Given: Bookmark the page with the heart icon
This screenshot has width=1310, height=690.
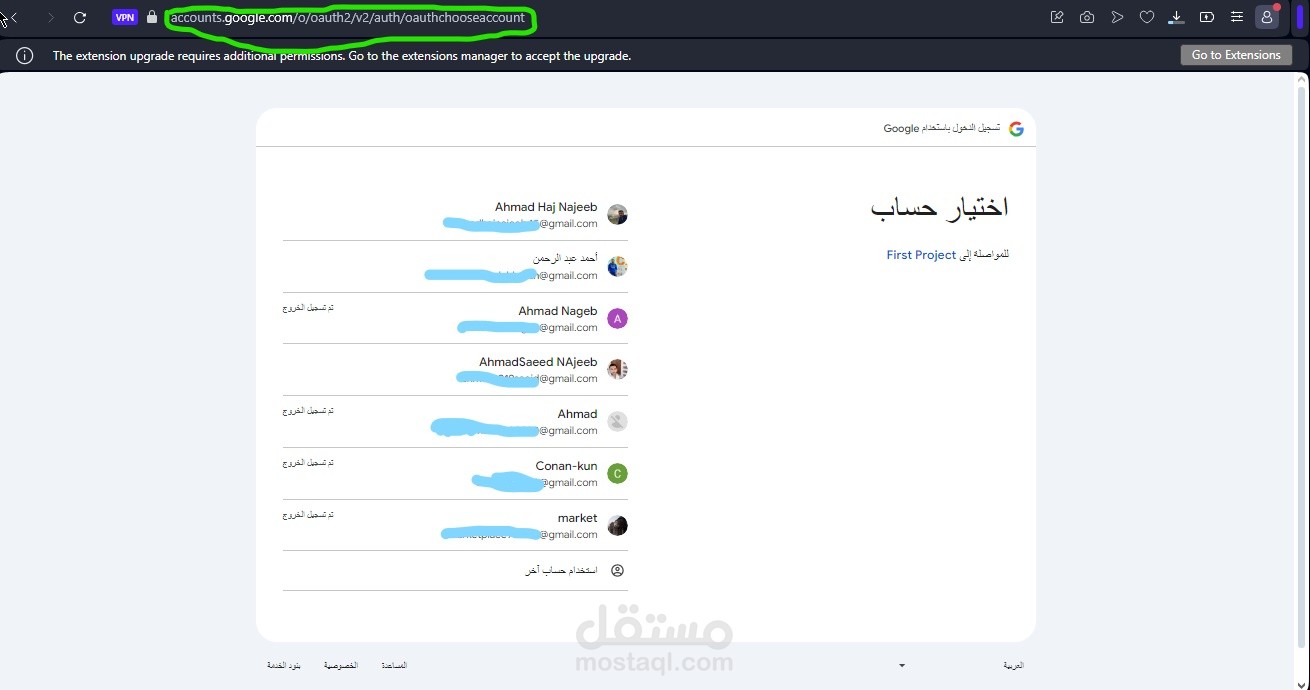Looking at the screenshot, I should point(1147,17).
